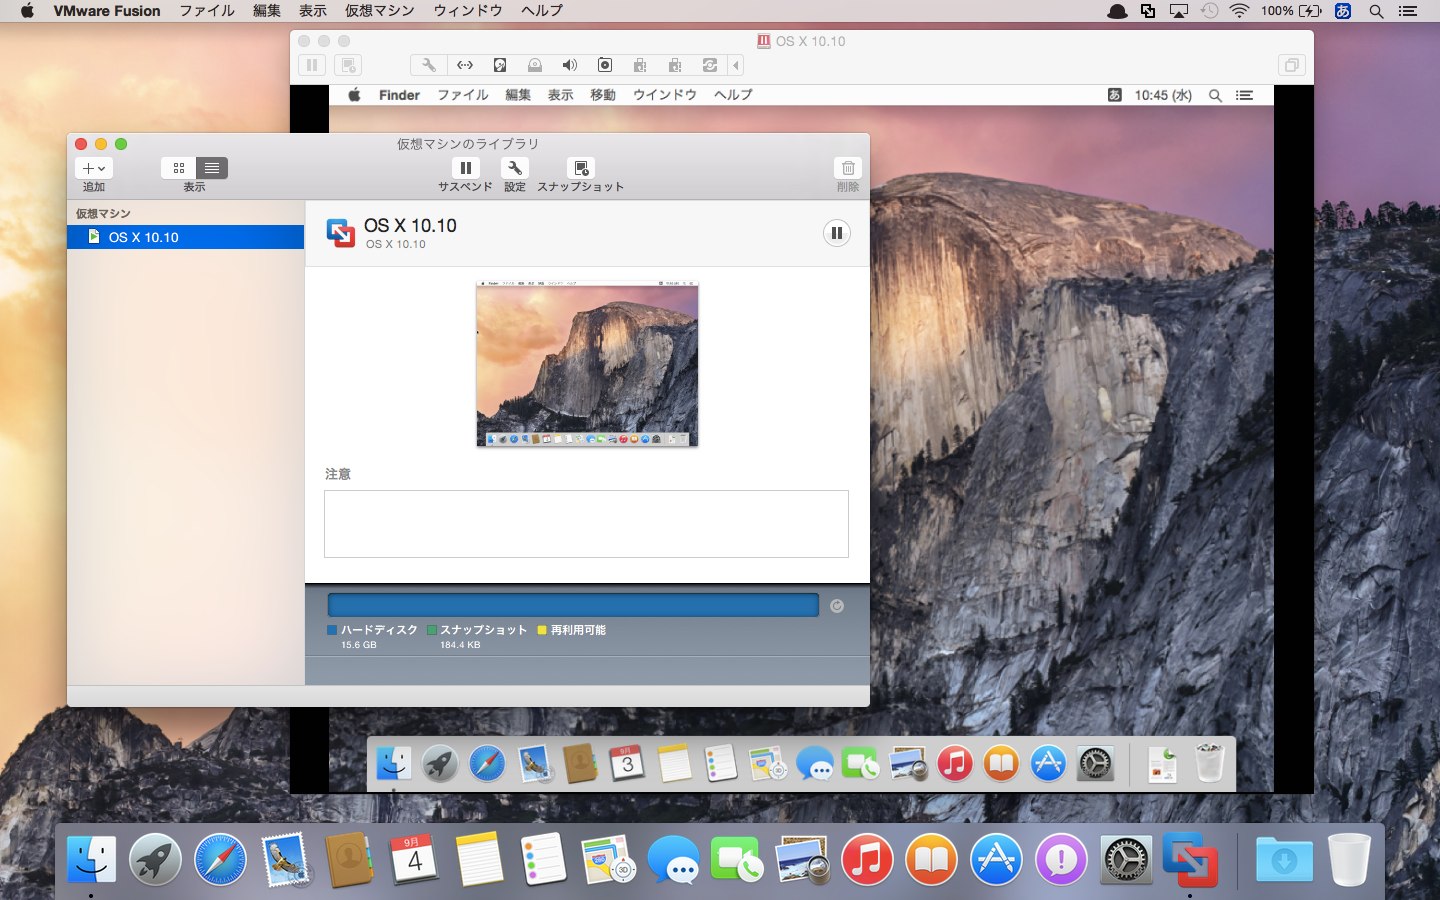
Task: Open Notification Center in the host menu bar
Action: (x=1408, y=11)
